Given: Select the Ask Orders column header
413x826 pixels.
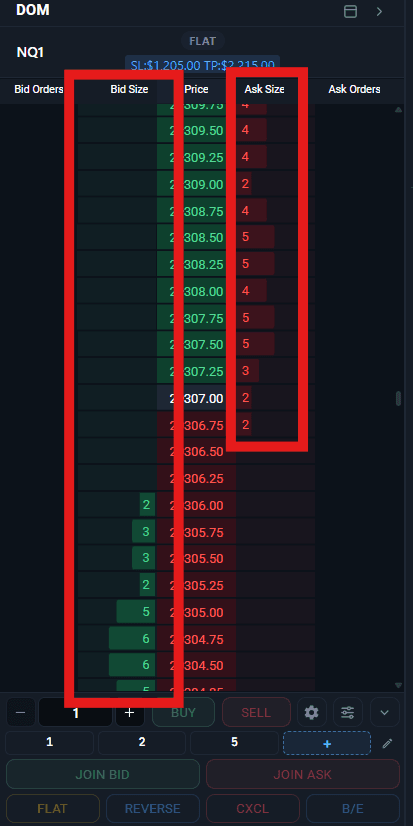Looking at the screenshot, I should pos(355,89).
